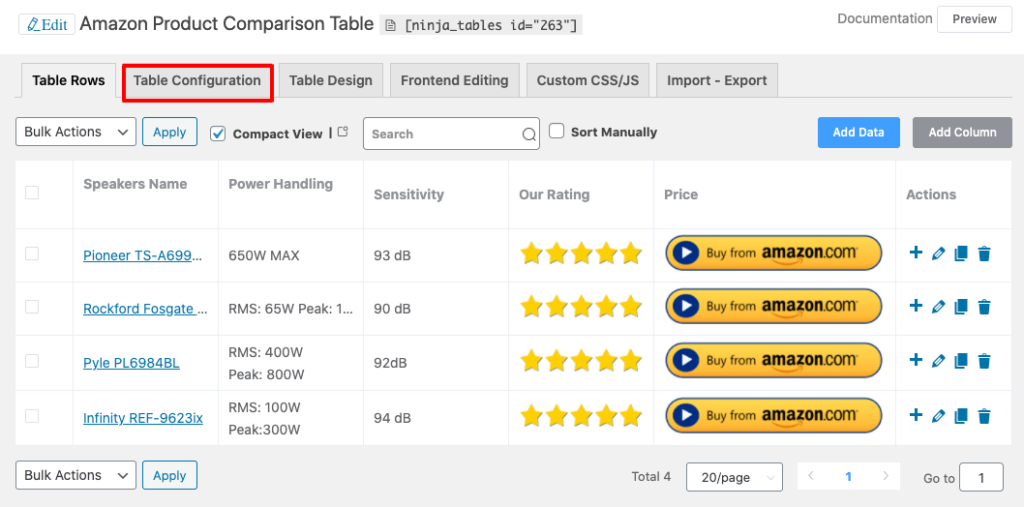Switch to the Table Configuration tab

click(x=197, y=81)
